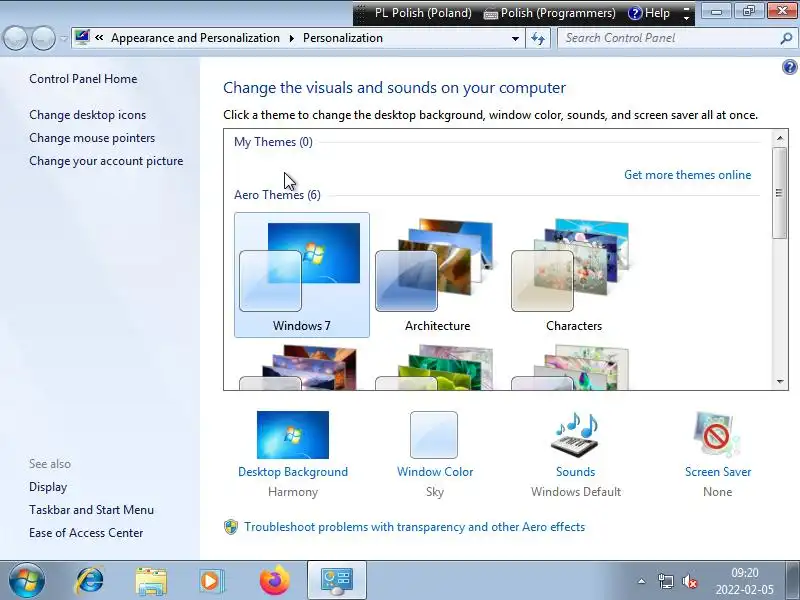This screenshot has height=600, width=800.
Task: Open the Window Color swatch icon
Action: tap(434, 435)
